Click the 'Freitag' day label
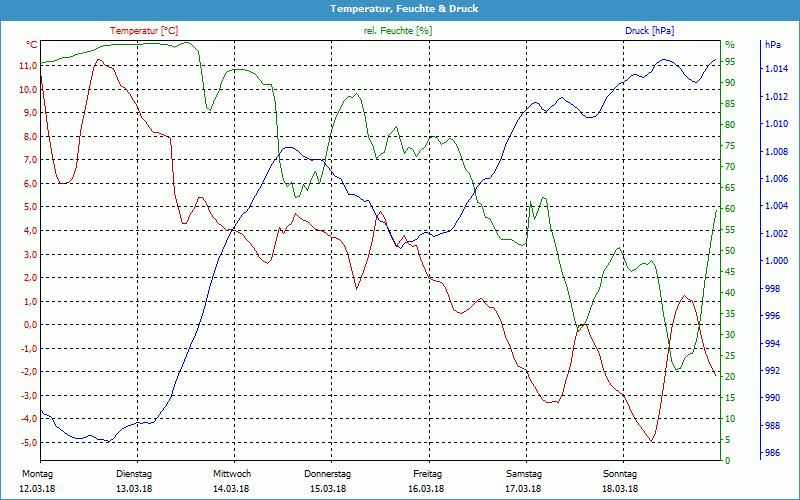The image size is (800, 500). 428,474
